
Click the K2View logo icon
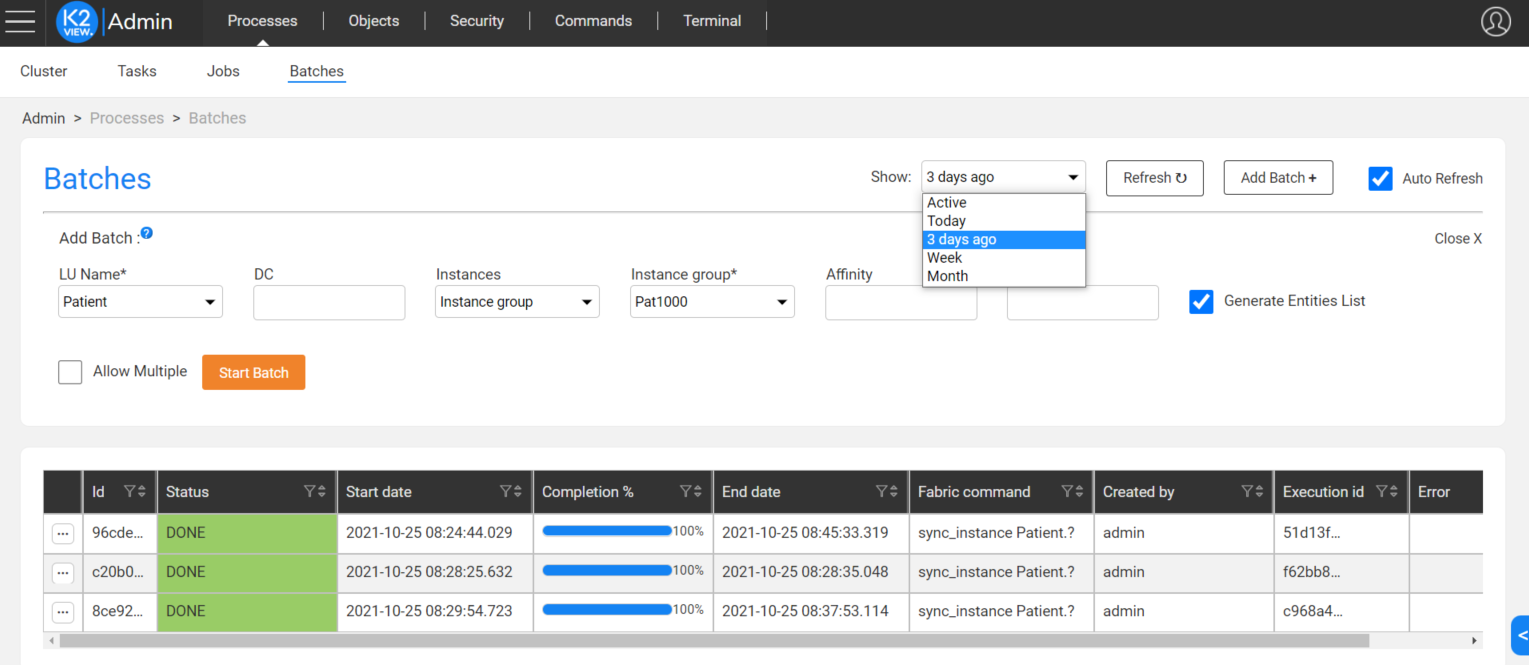tap(77, 22)
